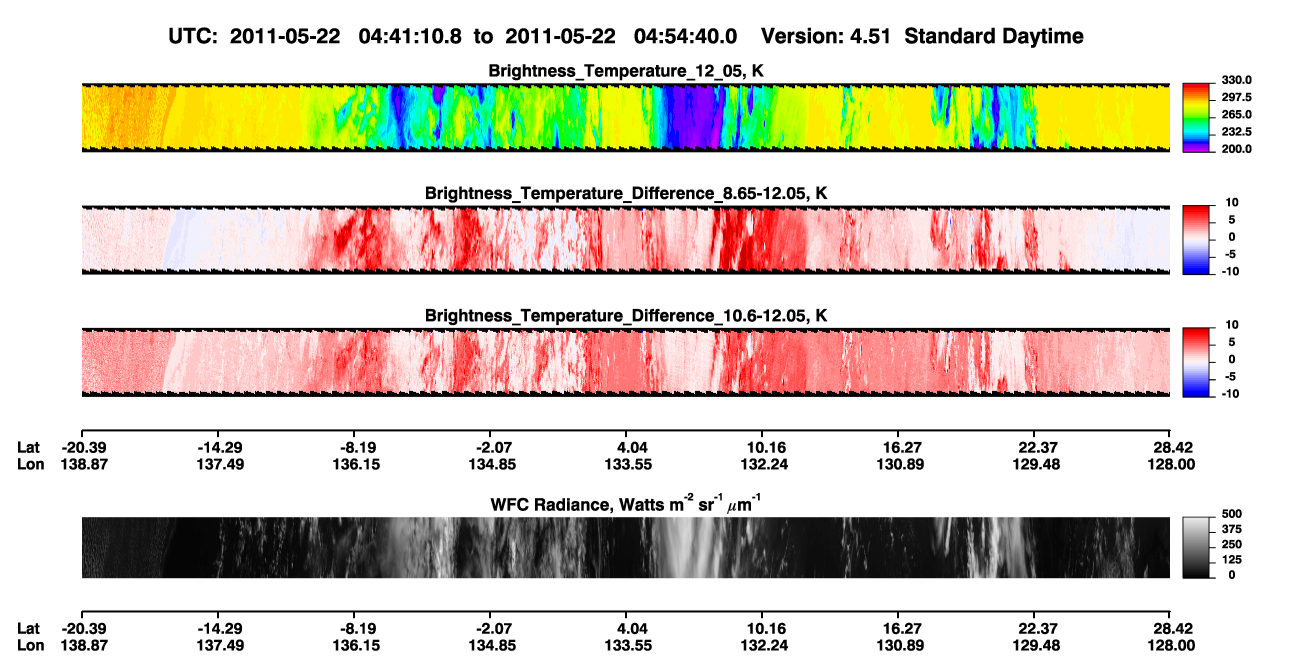Click the WFC Radiance panel title
Viewport: 1300px width, 667px height.
click(626, 504)
